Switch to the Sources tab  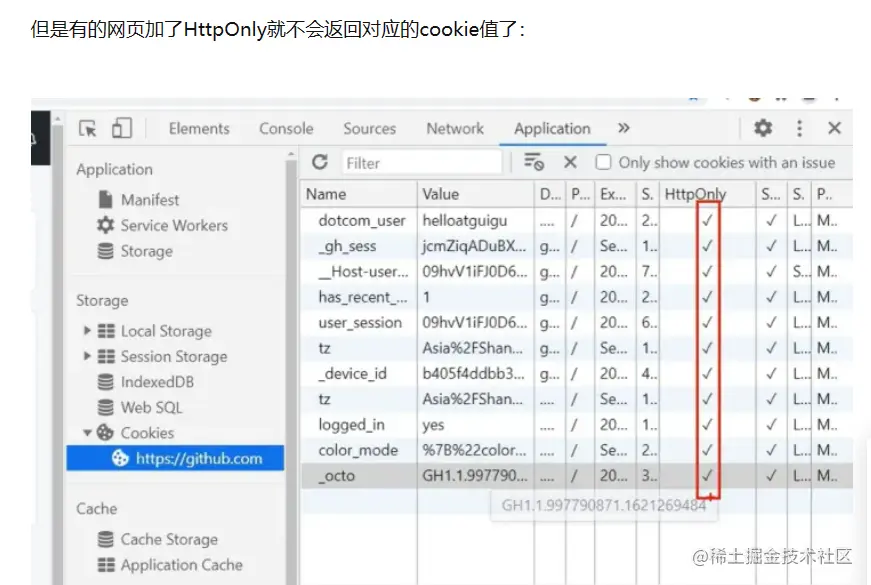(x=369, y=128)
